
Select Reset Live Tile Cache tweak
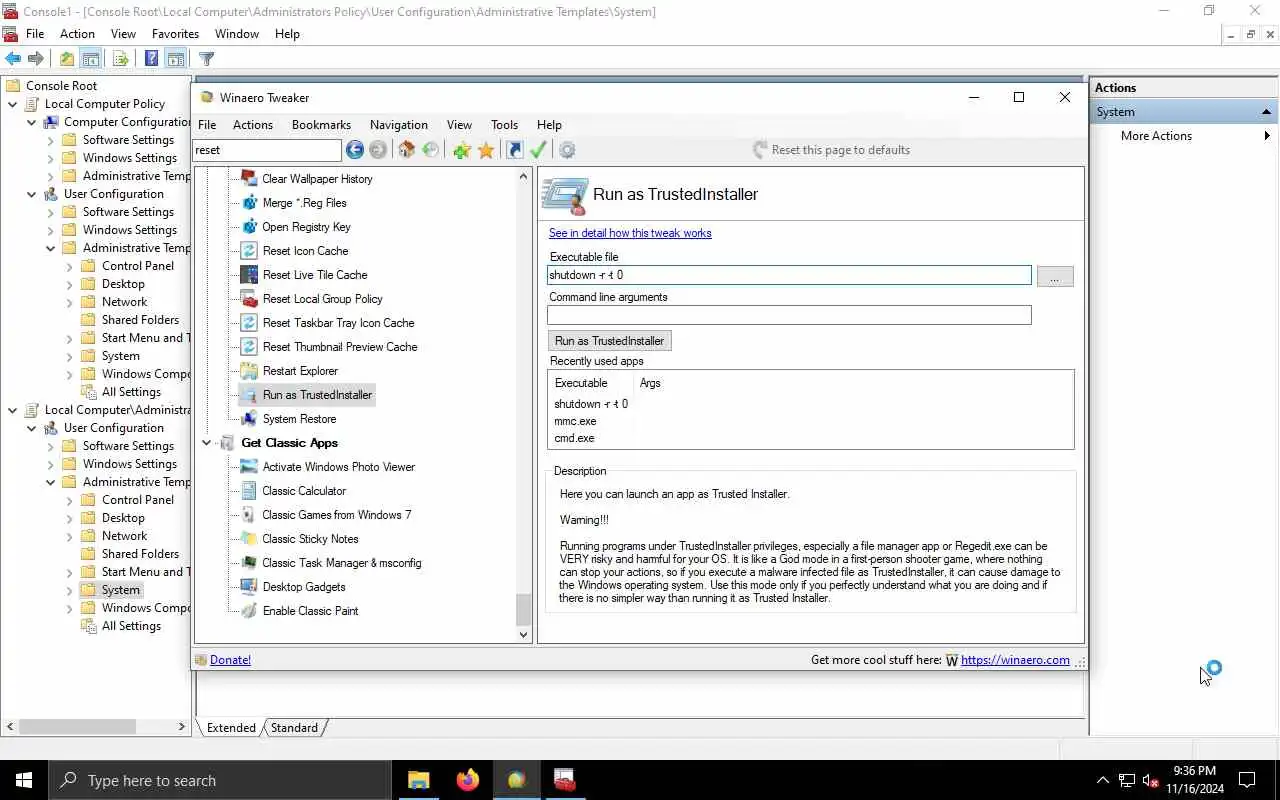click(x=315, y=275)
